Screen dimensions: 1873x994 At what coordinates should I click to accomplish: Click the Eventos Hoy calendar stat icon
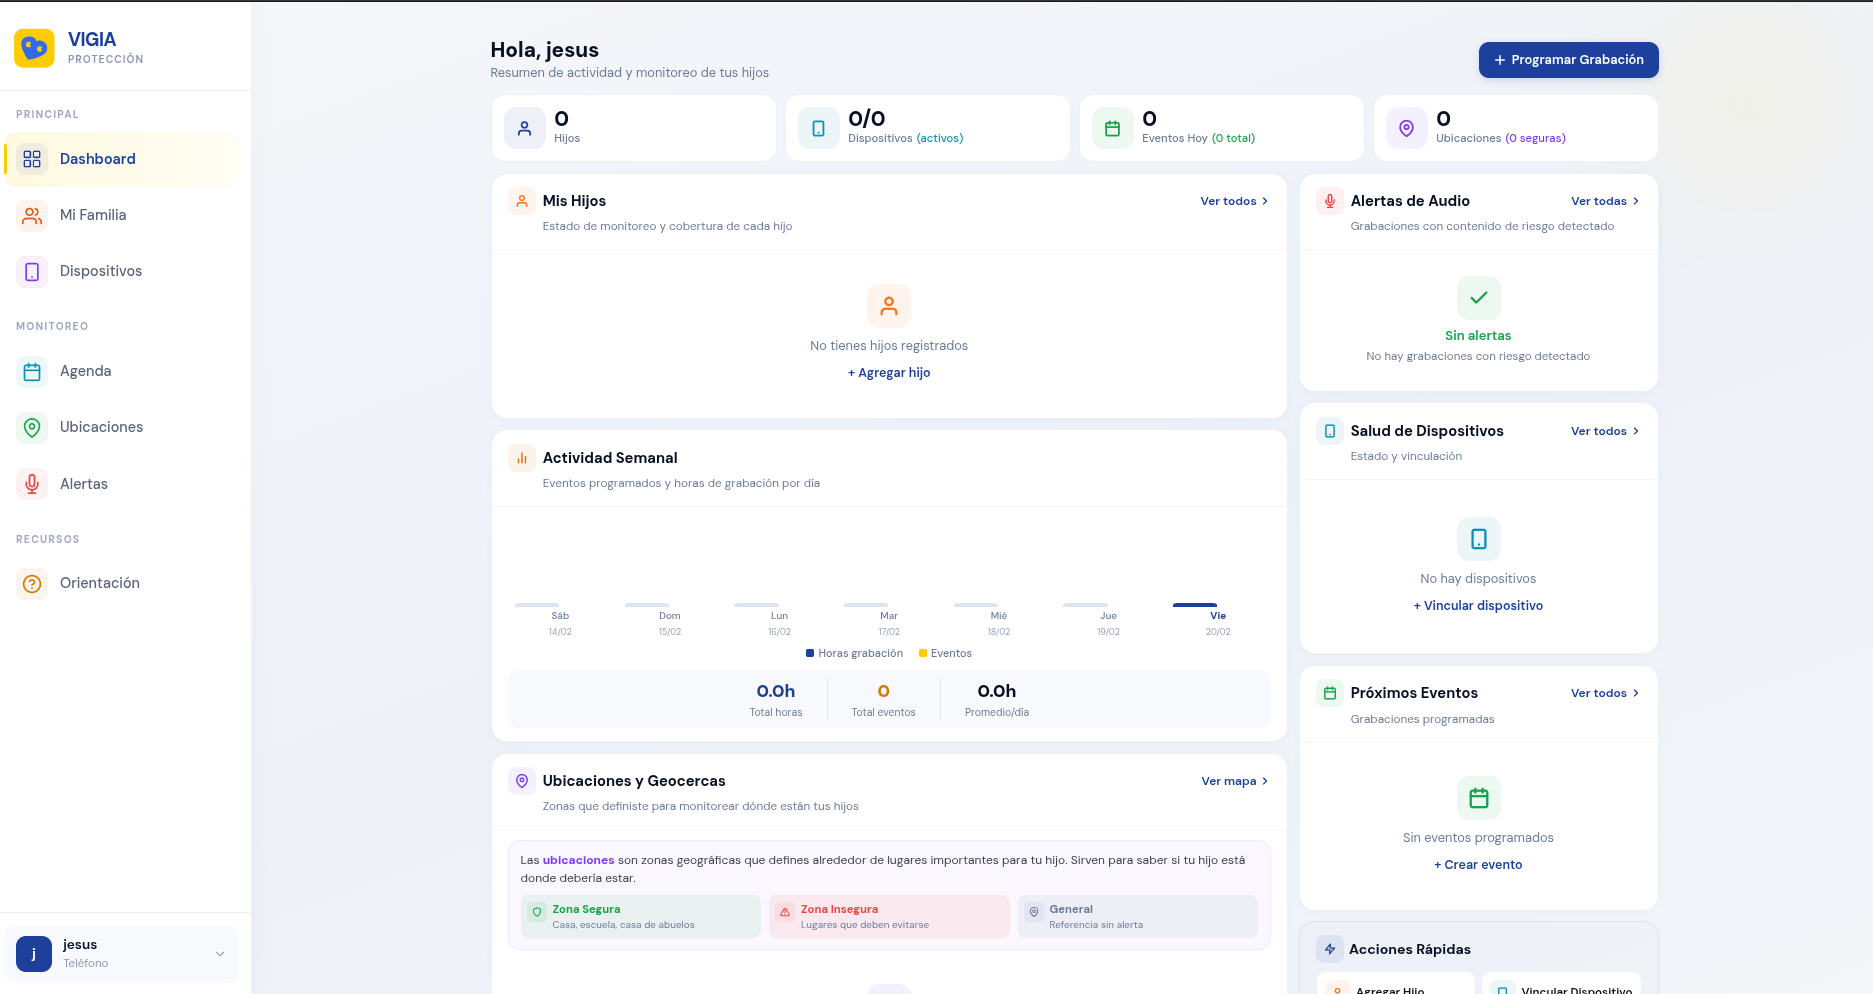tap(1112, 128)
